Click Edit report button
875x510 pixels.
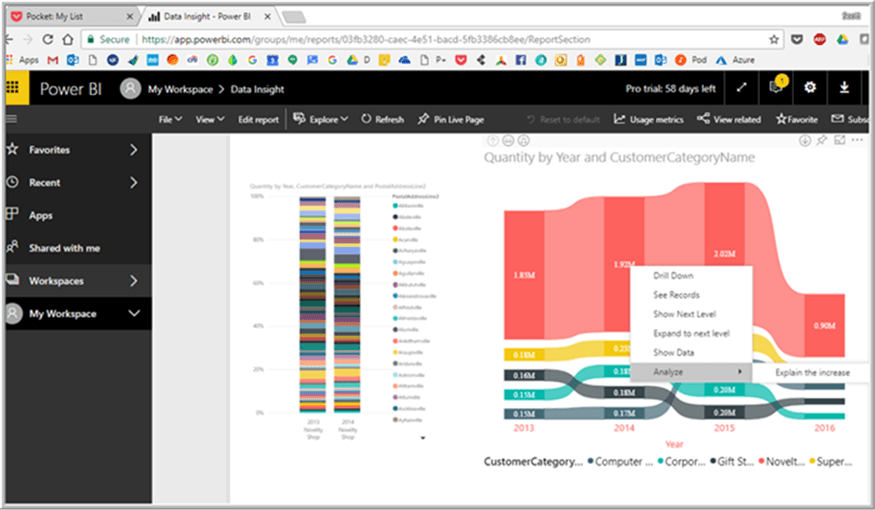258,119
